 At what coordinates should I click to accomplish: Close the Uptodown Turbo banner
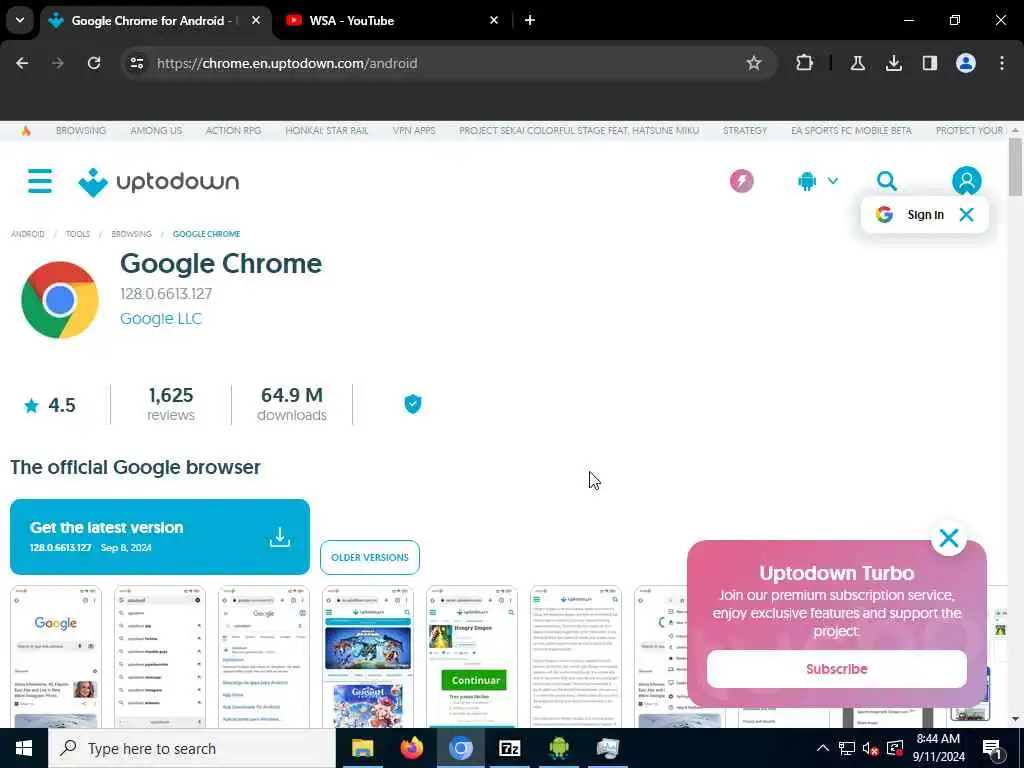(x=949, y=538)
